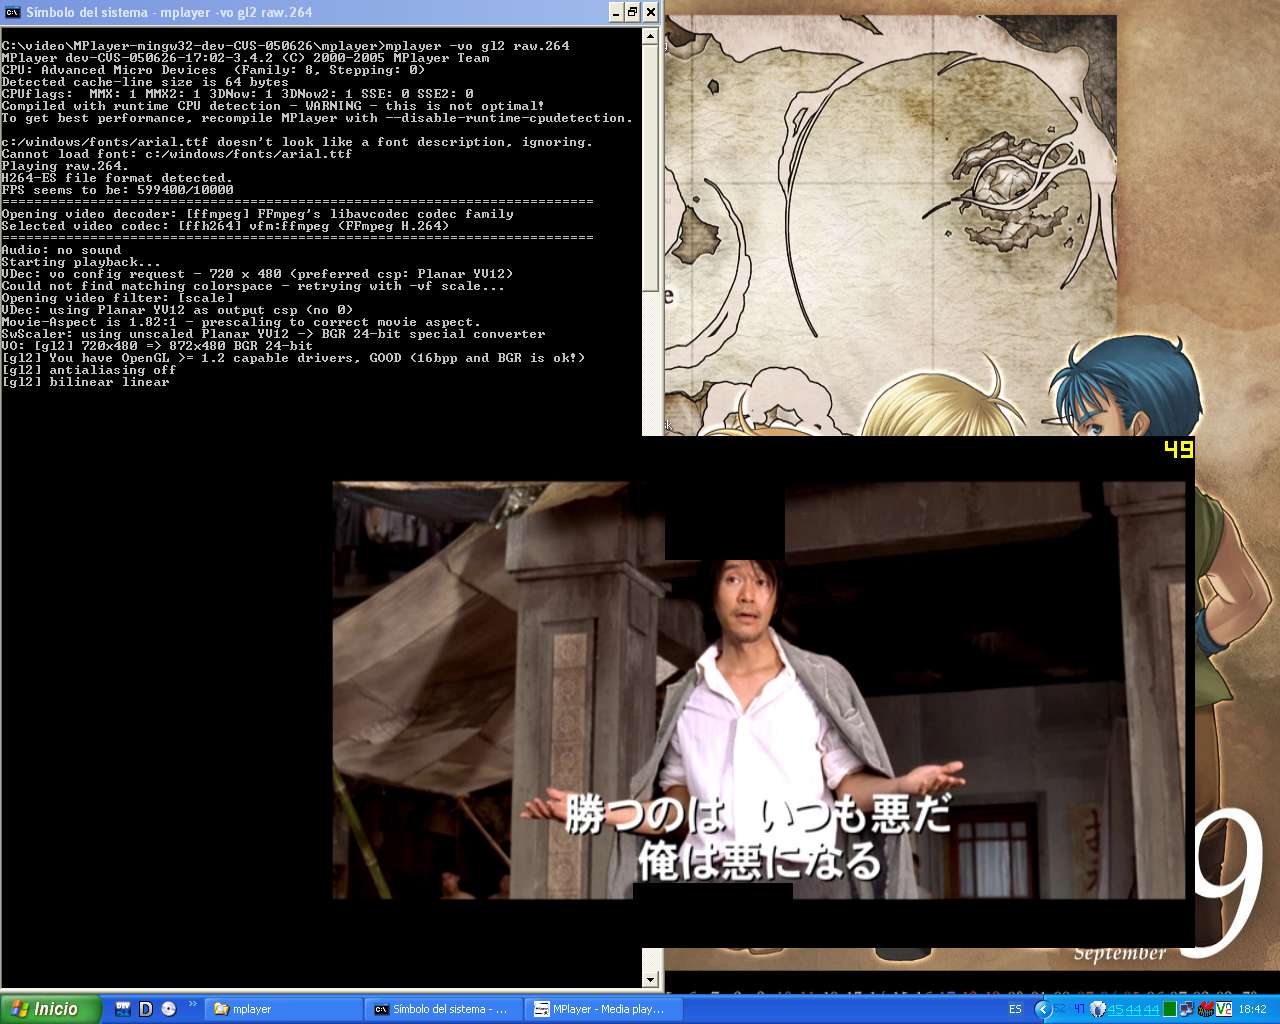Image resolution: width=1280 pixels, height=1024 pixels.
Task: Click the blue '47' tray icon
Action: tap(1079, 1010)
